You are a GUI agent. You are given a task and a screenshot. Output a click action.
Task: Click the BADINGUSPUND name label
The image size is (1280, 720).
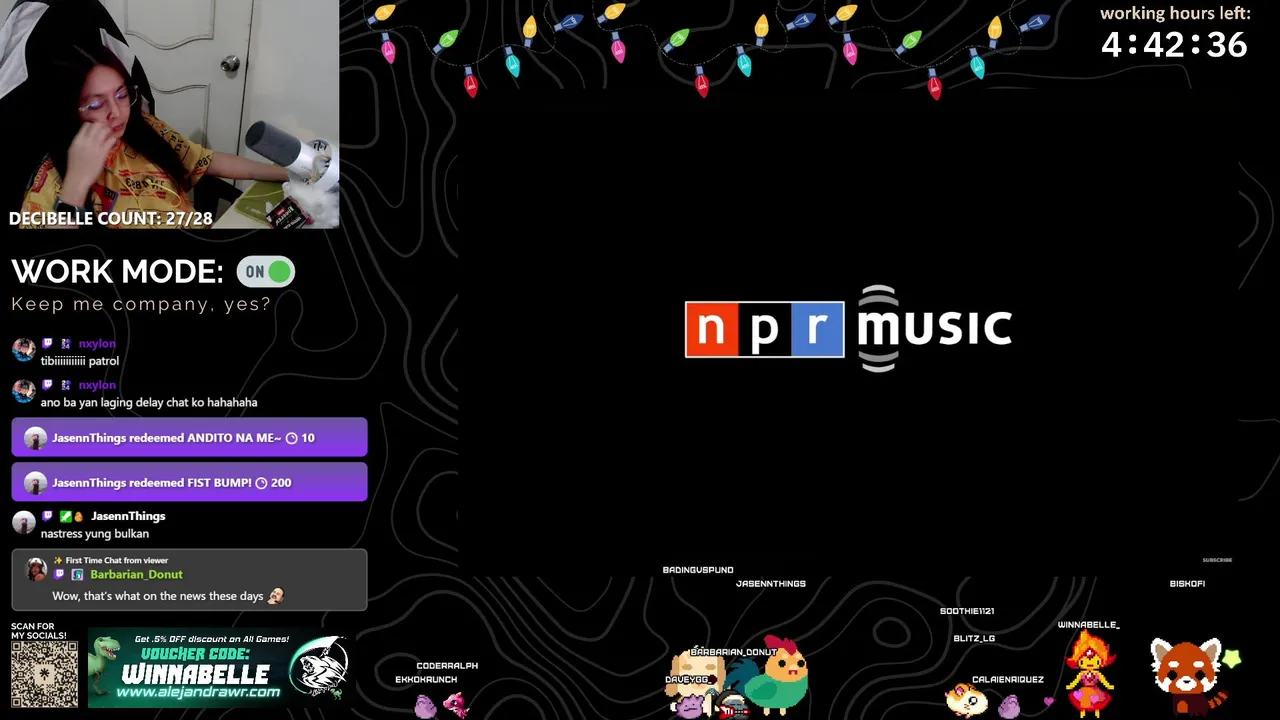pos(698,570)
